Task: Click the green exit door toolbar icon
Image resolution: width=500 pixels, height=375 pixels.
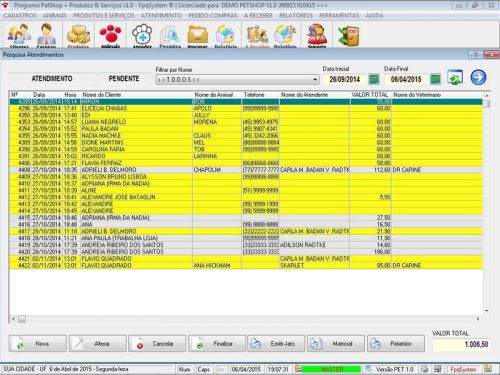Action: [348, 35]
